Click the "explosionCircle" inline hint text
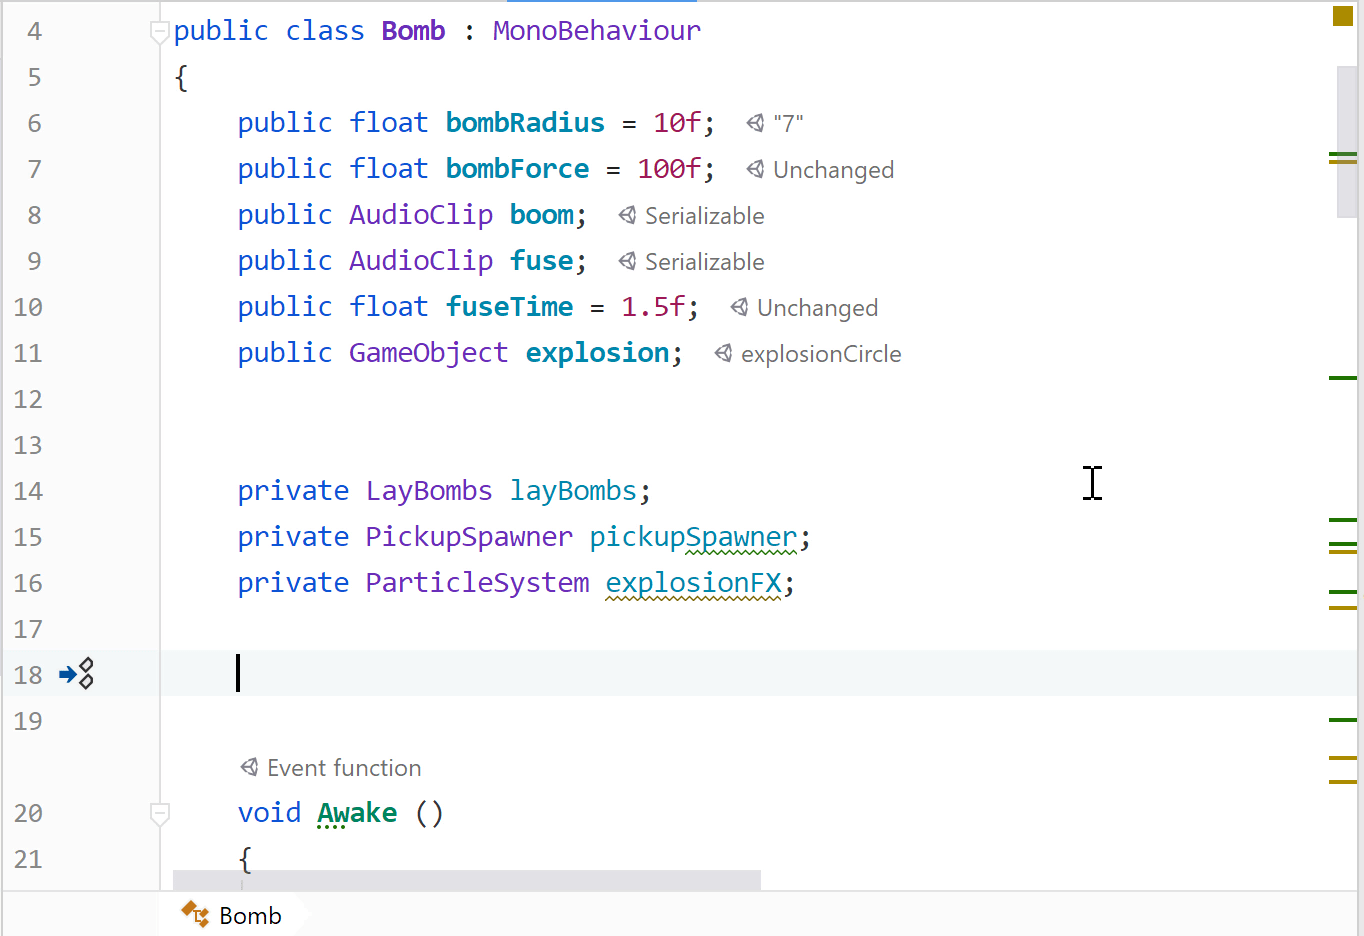The height and width of the screenshot is (936, 1364). [820, 354]
